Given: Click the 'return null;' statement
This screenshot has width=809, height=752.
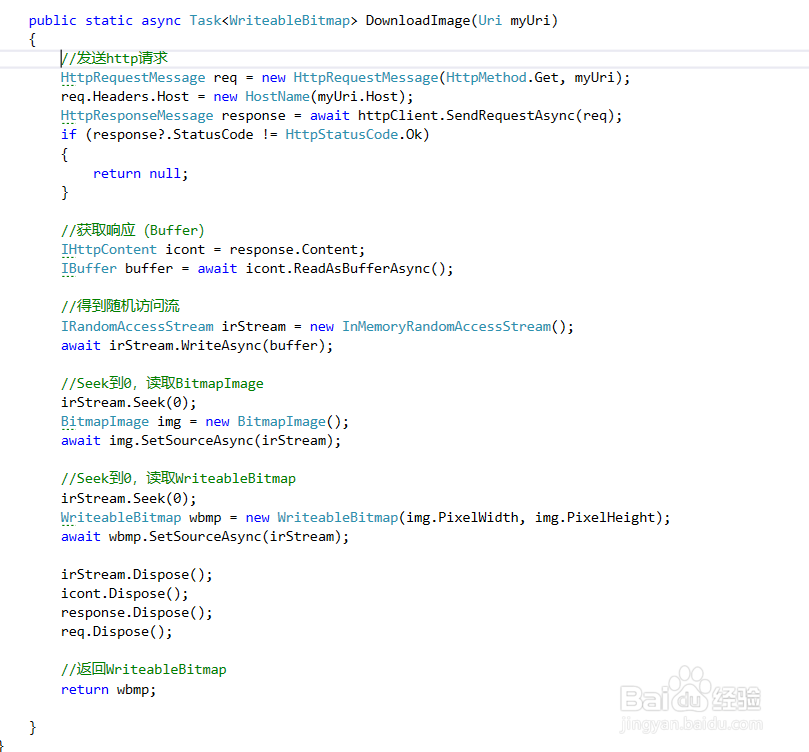Looking at the screenshot, I should pyautogui.click(x=140, y=174).
